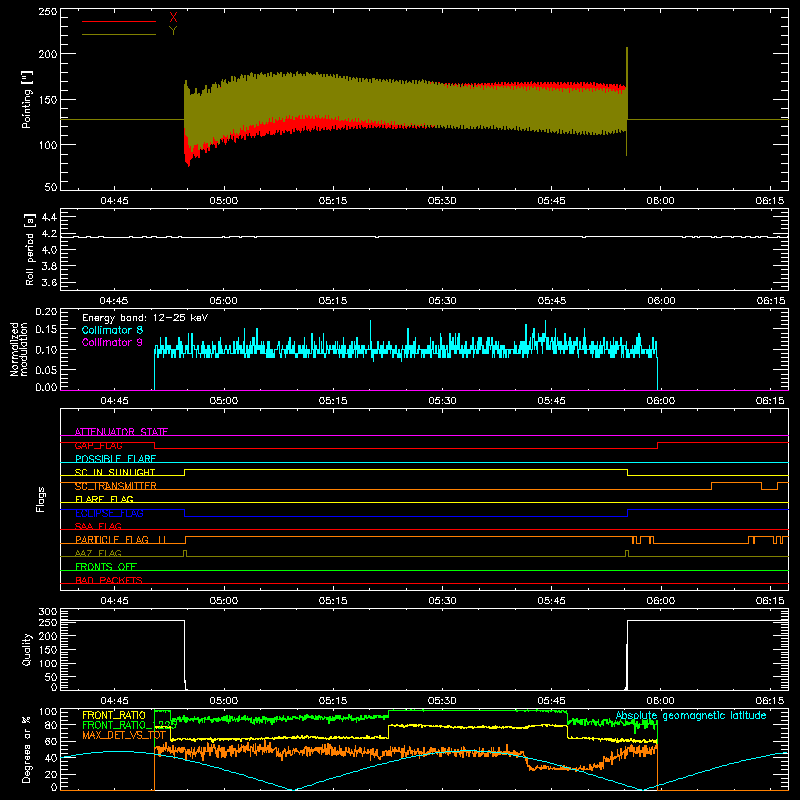
Task: Click the 4.4 tick on Roll period axis
Action: pyautogui.click(x=49, y=217)
